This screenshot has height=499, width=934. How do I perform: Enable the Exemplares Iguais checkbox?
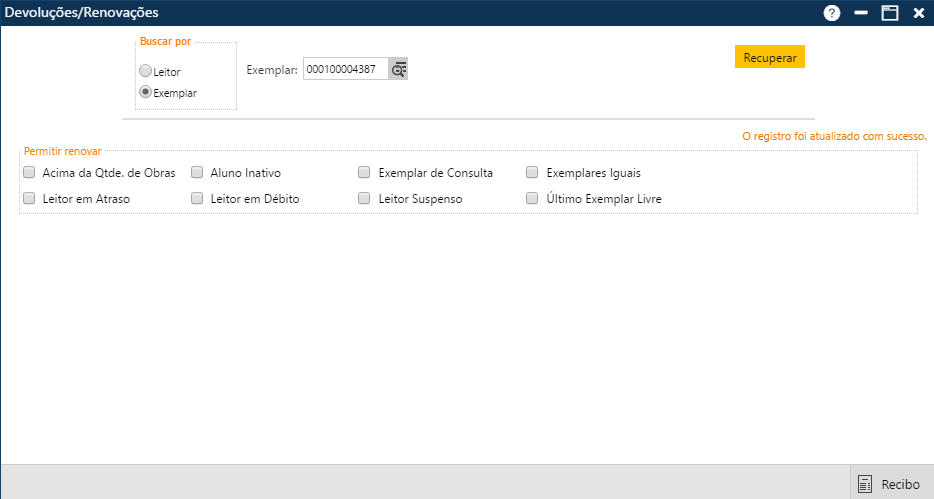pyautogui.click(x=533, y=172)
